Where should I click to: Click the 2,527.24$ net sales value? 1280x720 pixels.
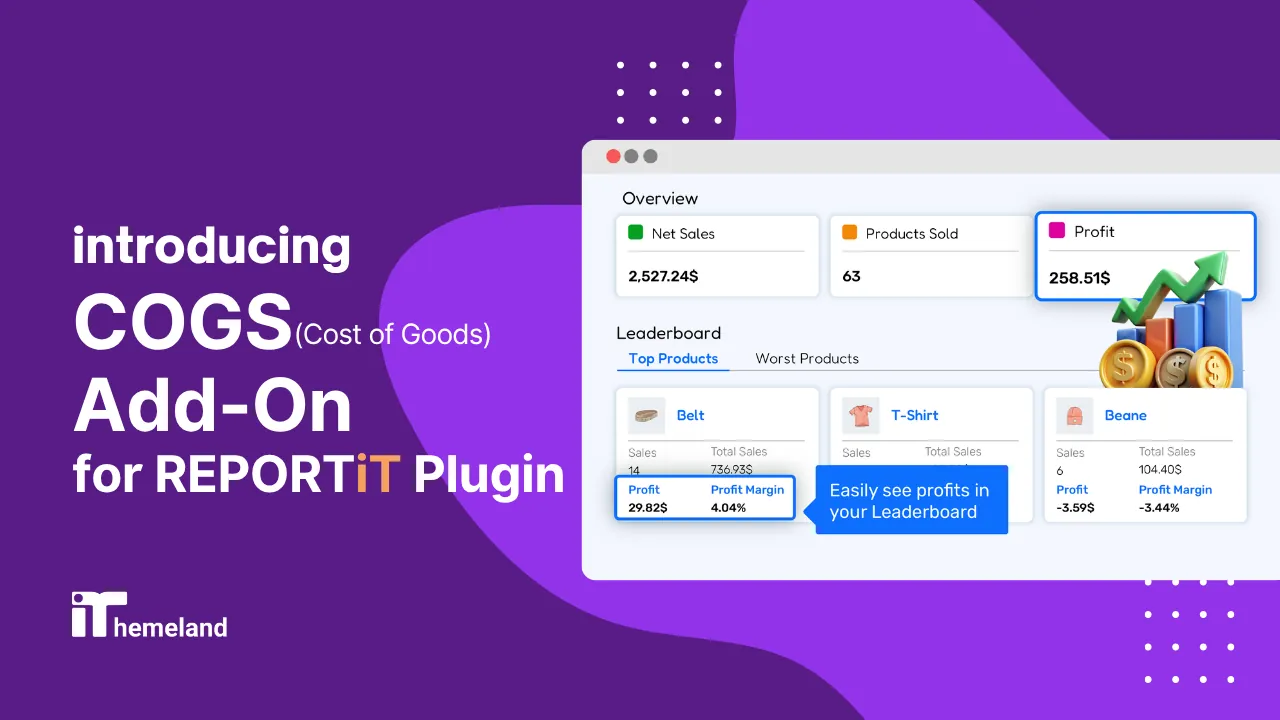tap(663, 276)
